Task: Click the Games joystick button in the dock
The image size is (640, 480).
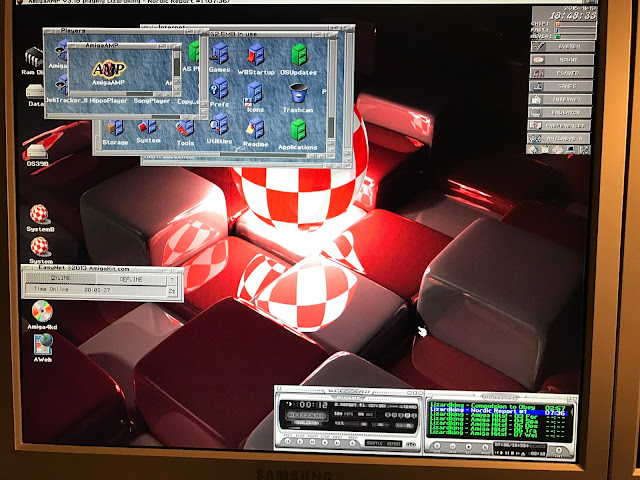Action: coord(561,86)
